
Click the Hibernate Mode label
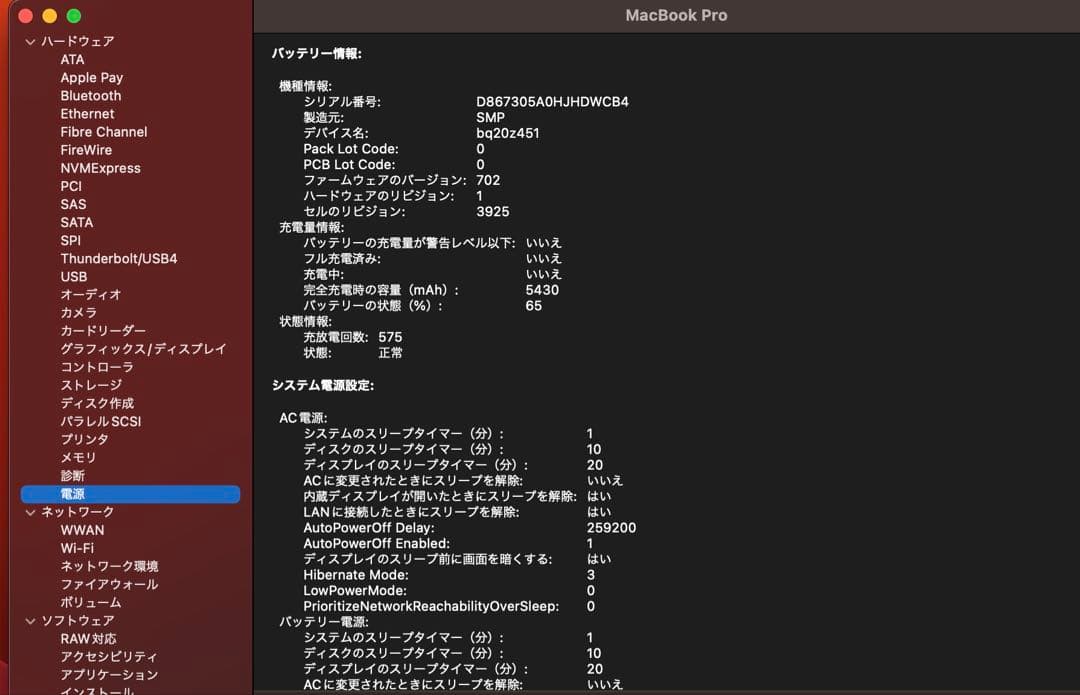point(355,574)
